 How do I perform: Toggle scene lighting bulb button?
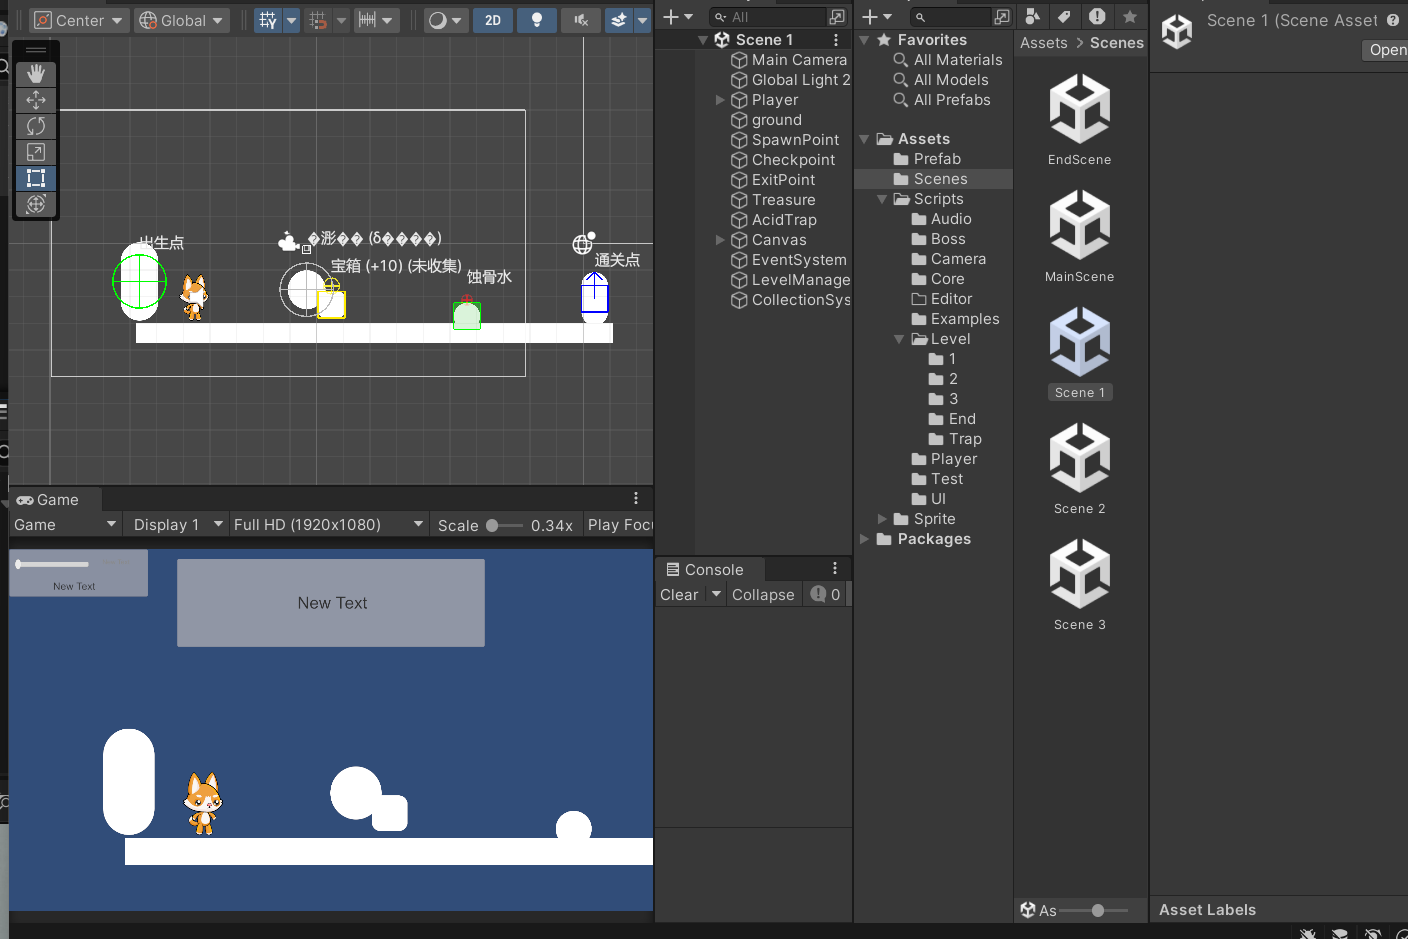[x=537, y=20]
